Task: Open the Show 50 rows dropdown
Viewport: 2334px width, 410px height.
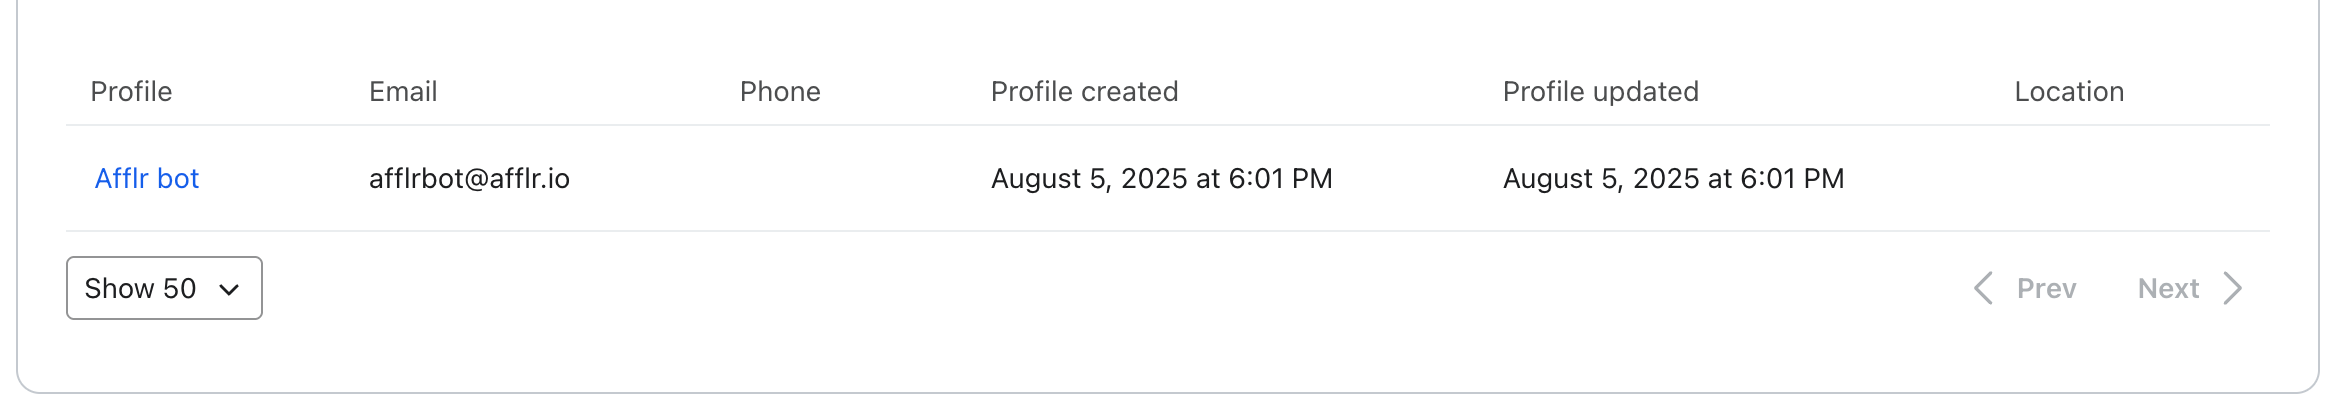Action: [x=164, y=289]
